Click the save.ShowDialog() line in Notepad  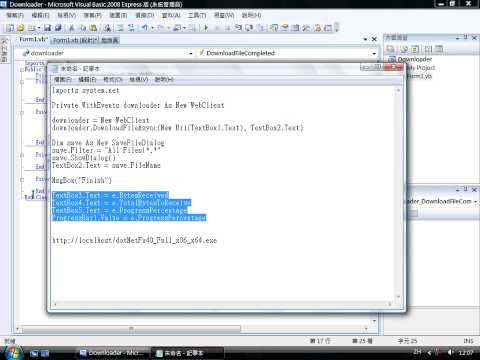[x=84, y=158]
